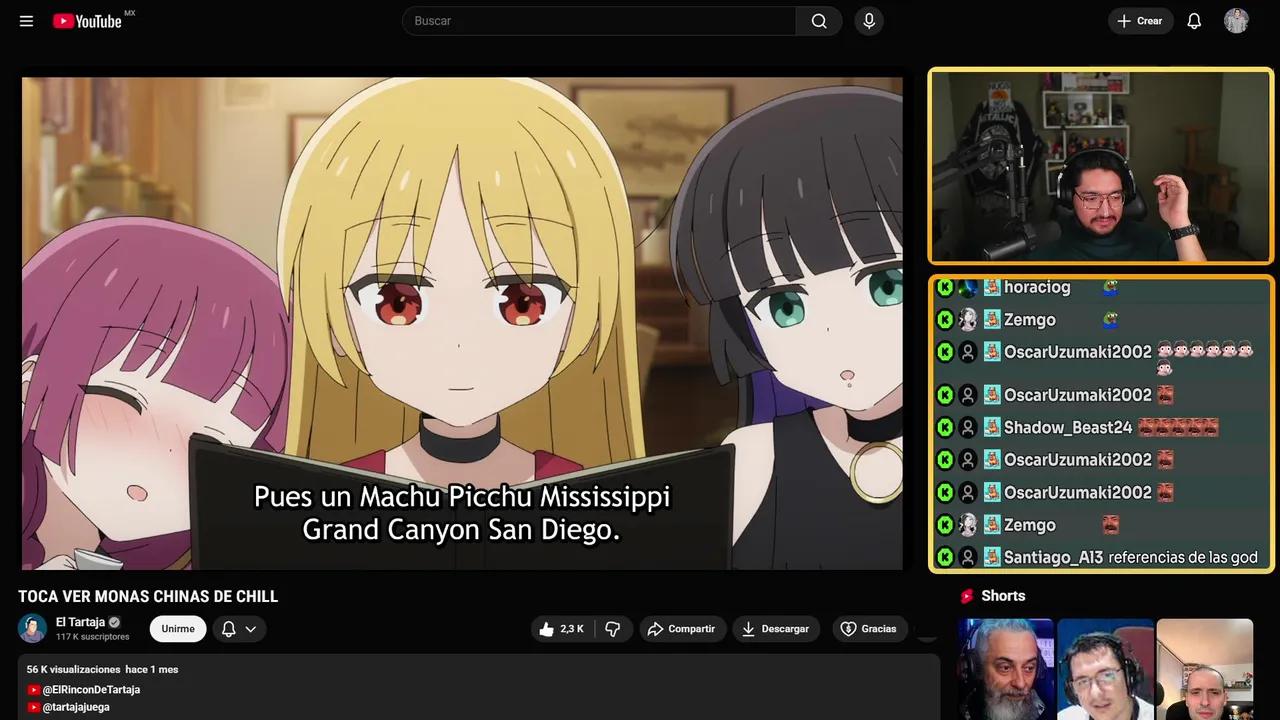1280x720 pixels.
Task: Open El Tartaja channel avatar
Action: (x=33, y=628)
